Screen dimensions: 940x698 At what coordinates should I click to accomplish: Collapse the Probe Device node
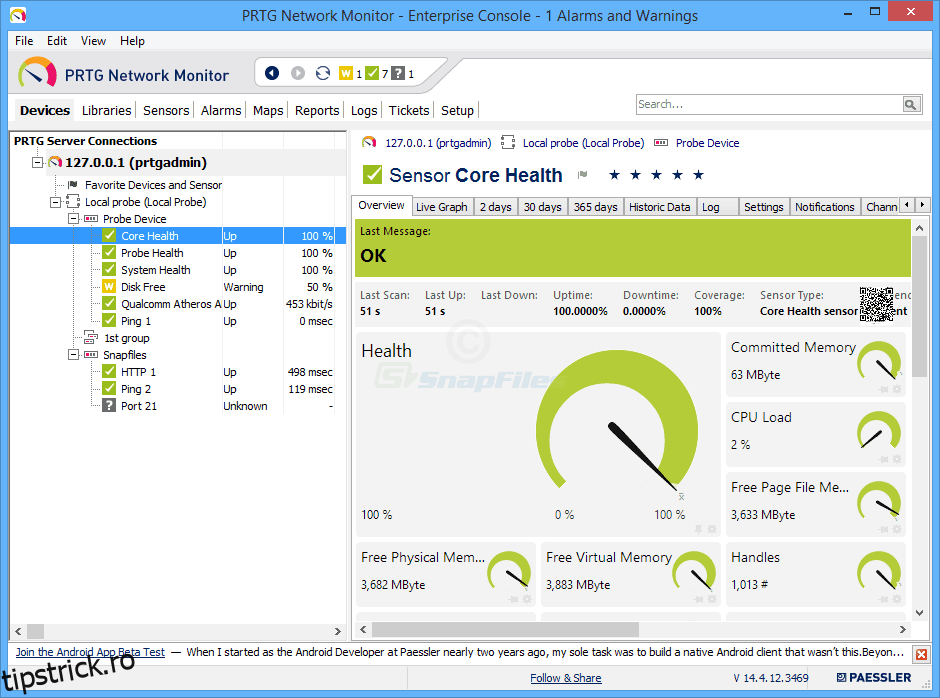(x=73, y=219)
